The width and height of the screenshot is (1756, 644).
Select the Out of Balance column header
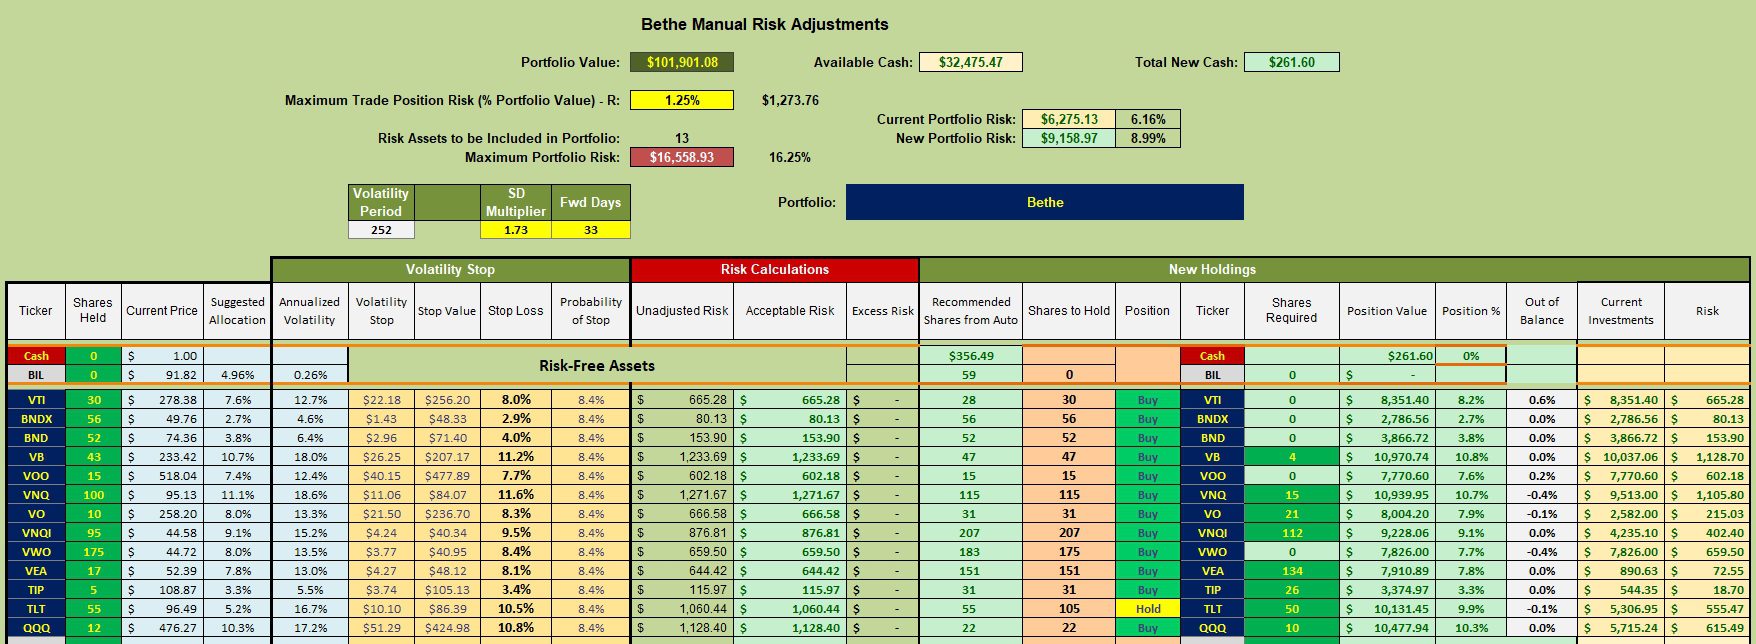point(1542,311)
